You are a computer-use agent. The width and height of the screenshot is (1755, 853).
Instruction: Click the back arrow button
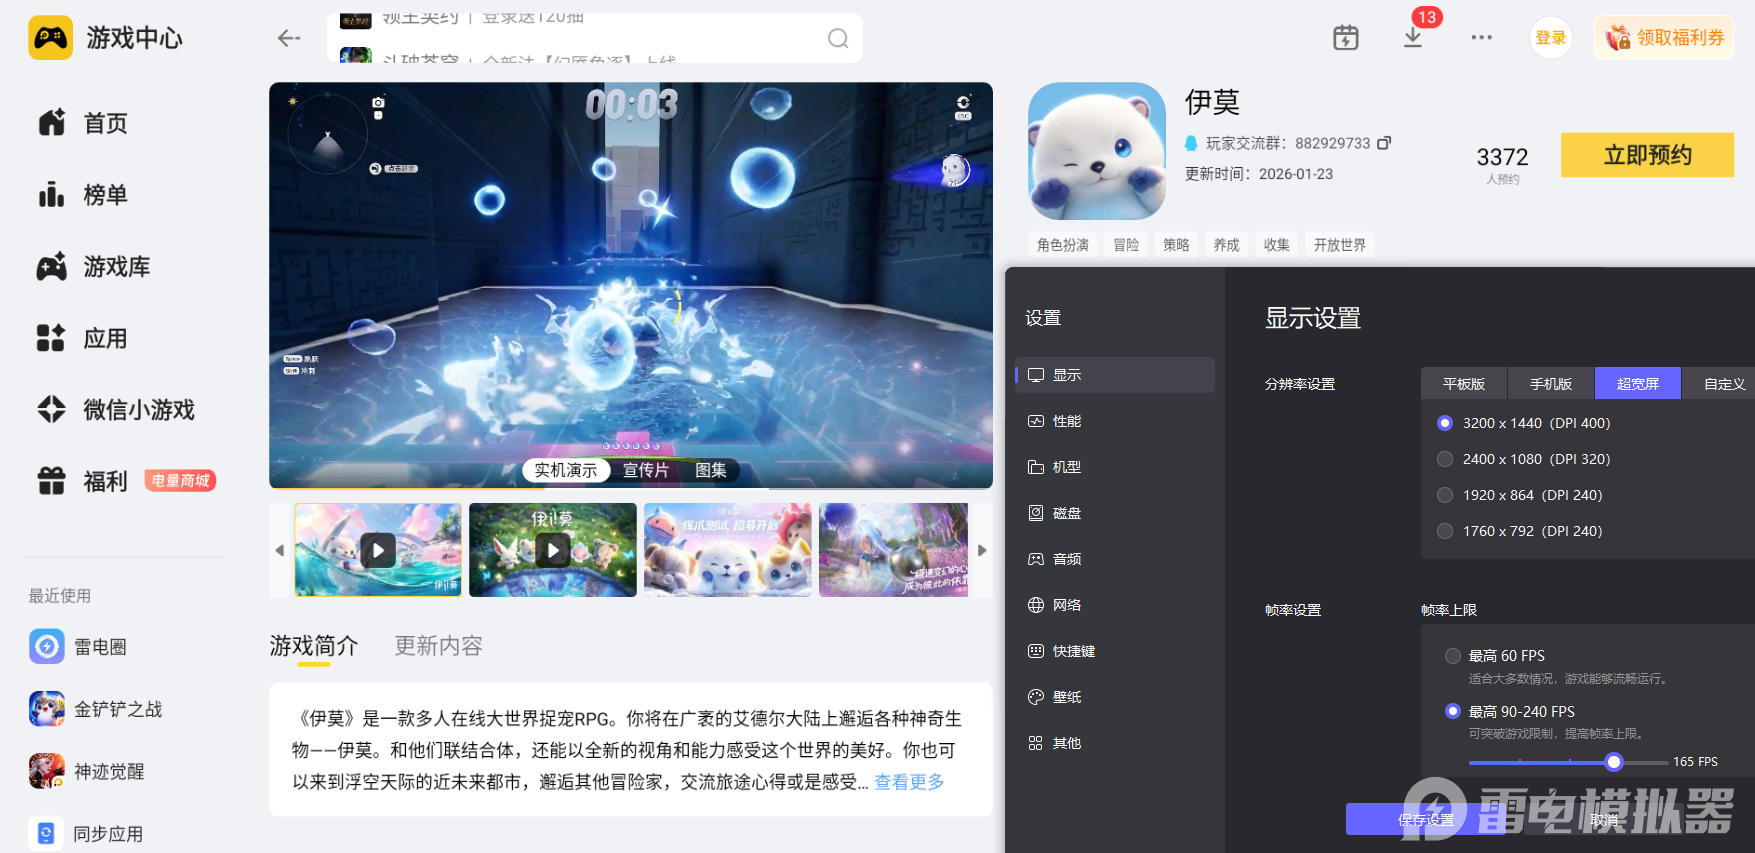[x=289, y=38]
